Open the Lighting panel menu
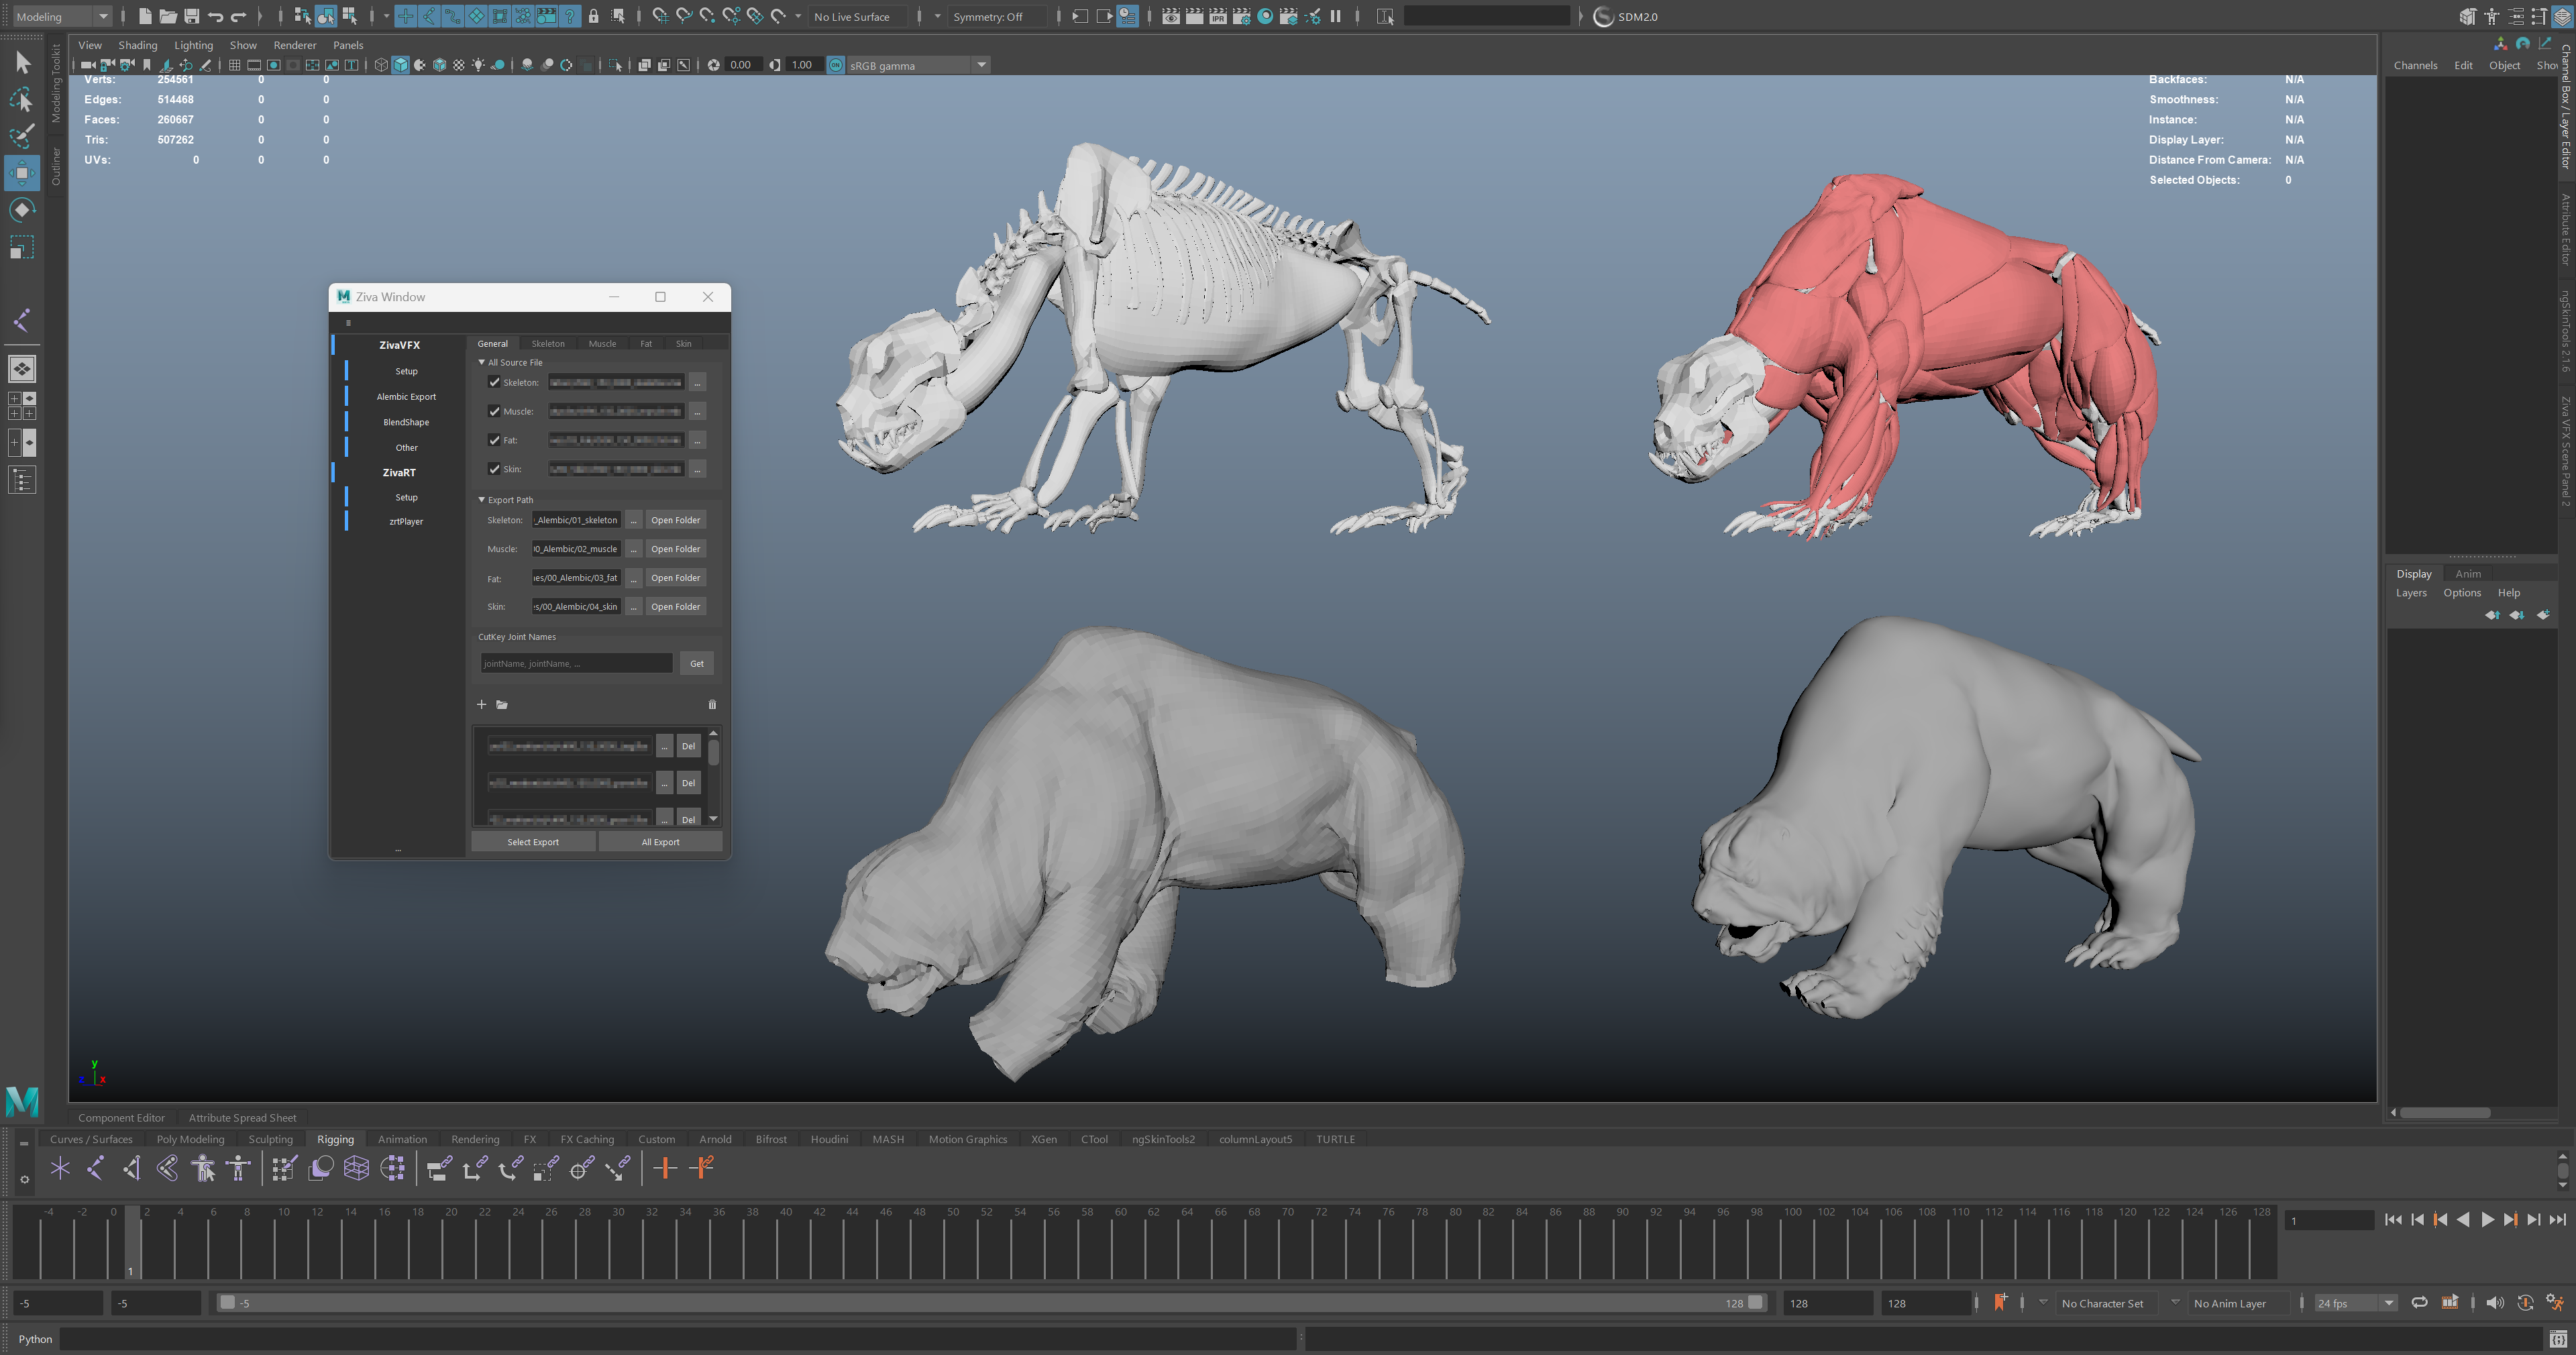The image size is (2576, 1355). click(193, 45)
